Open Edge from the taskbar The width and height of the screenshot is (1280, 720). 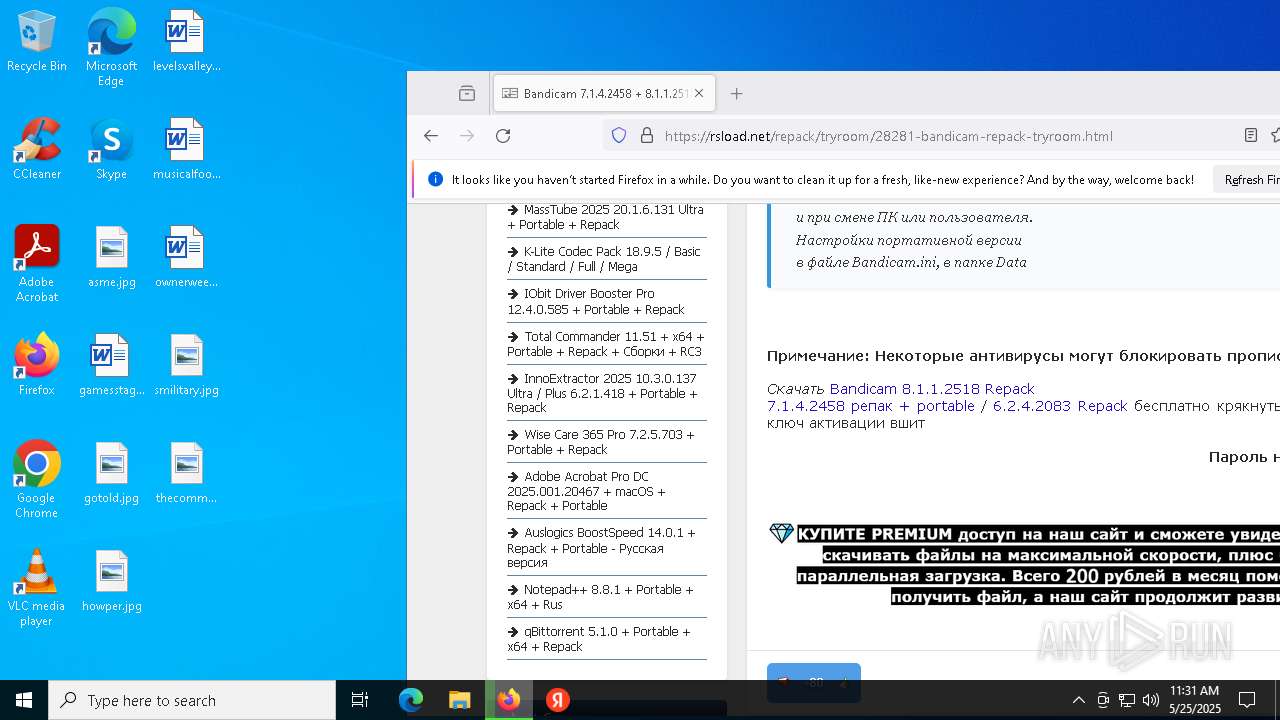pyautogui.click(x=411, y=700)
